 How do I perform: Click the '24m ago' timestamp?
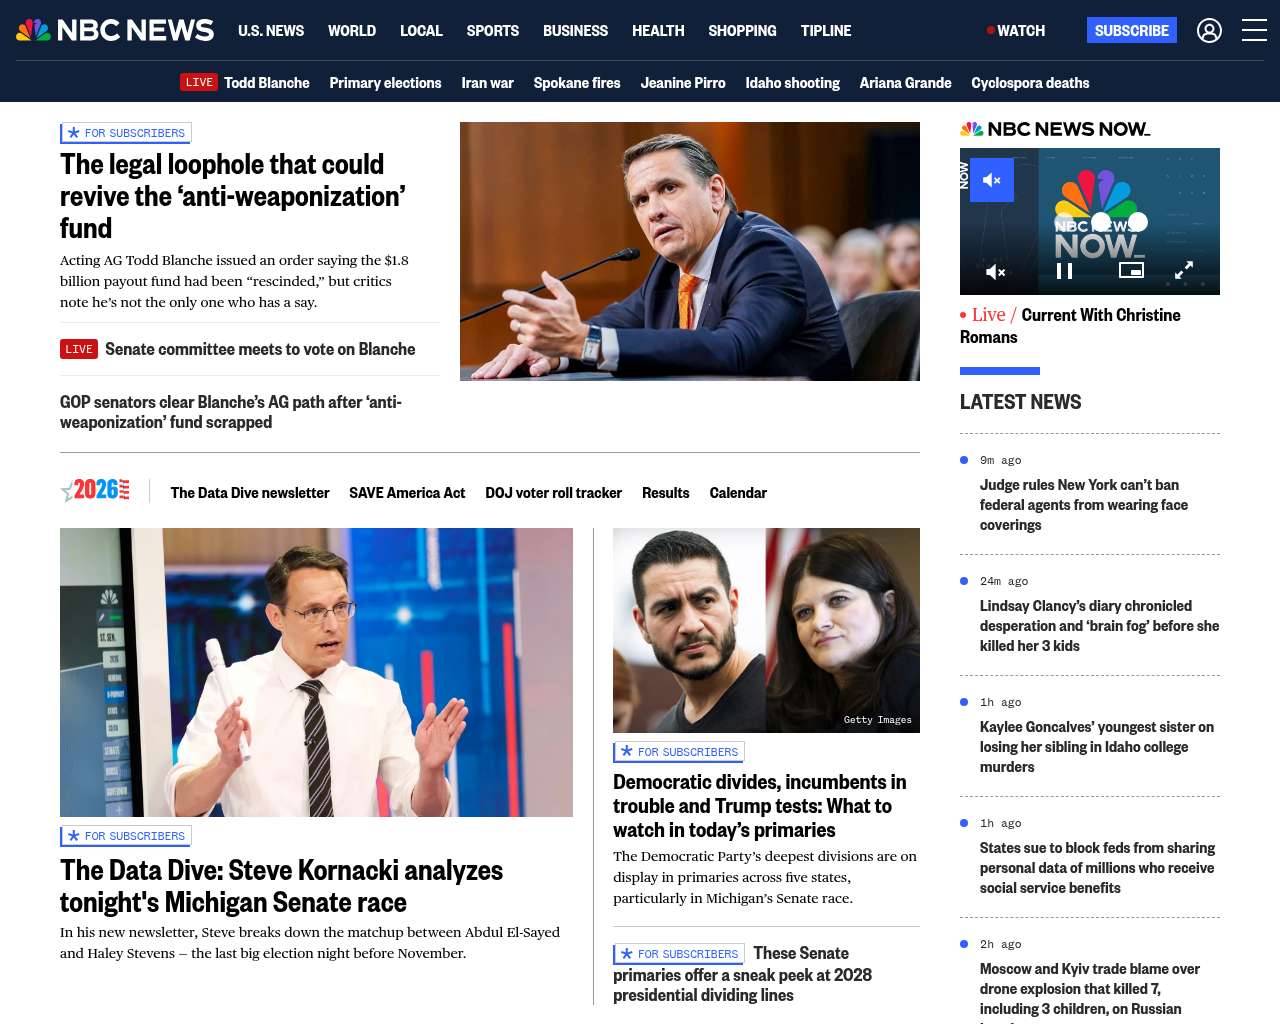pyautogui.click(x=1004, y=581)
